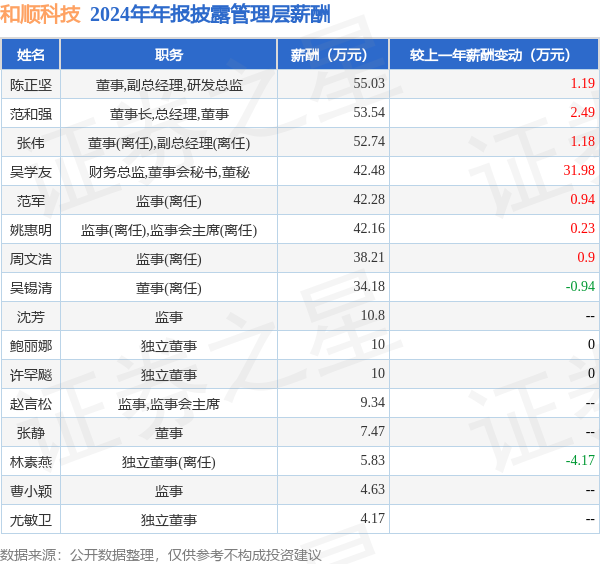
Task: Click the title 监事(离任),监事会主席(离任)
Action: point(169,230)
